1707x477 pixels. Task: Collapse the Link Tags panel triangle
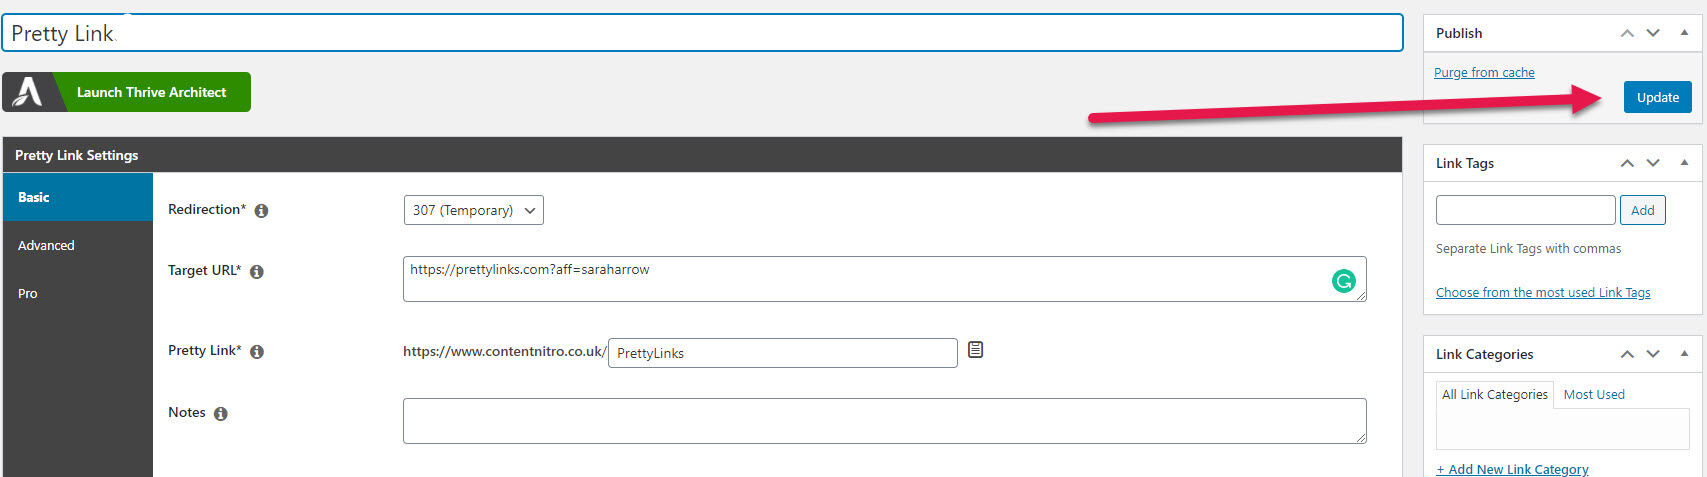click(x=1684, y=163)
